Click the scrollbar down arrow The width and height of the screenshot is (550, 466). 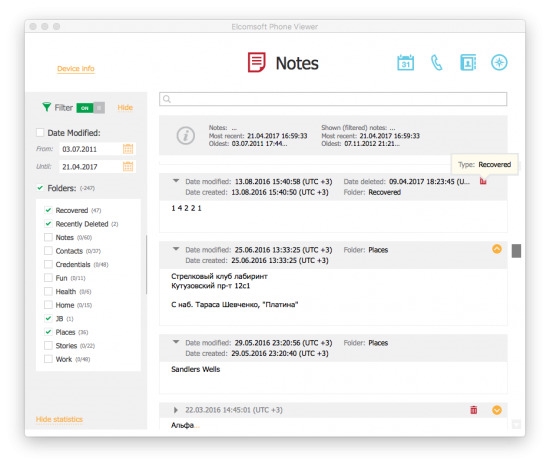tap(516, 424)
